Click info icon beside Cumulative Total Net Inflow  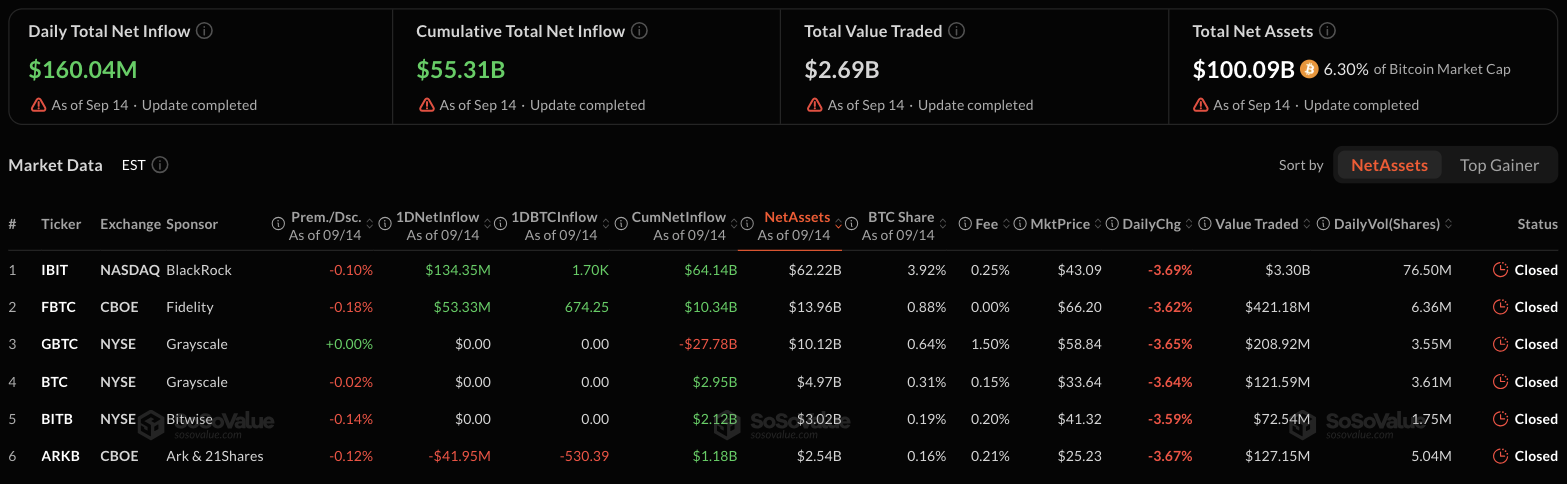tap(640, 31)
